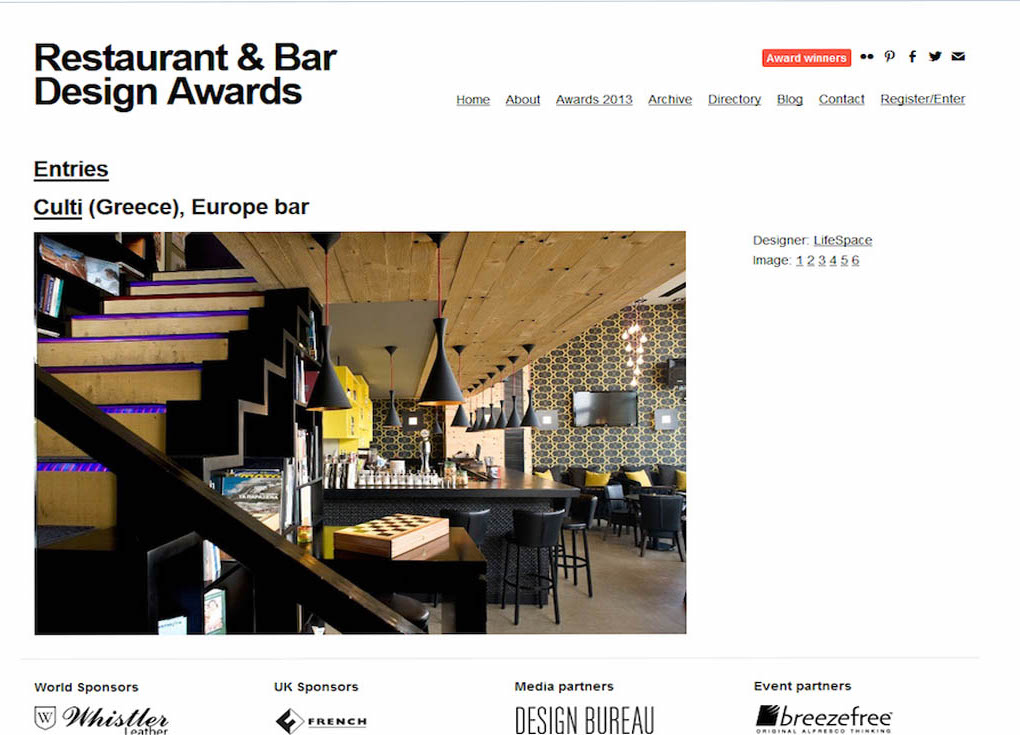1020x735 pixels.
Task: Open the Pinterest icon link
Action: point(889,57)
